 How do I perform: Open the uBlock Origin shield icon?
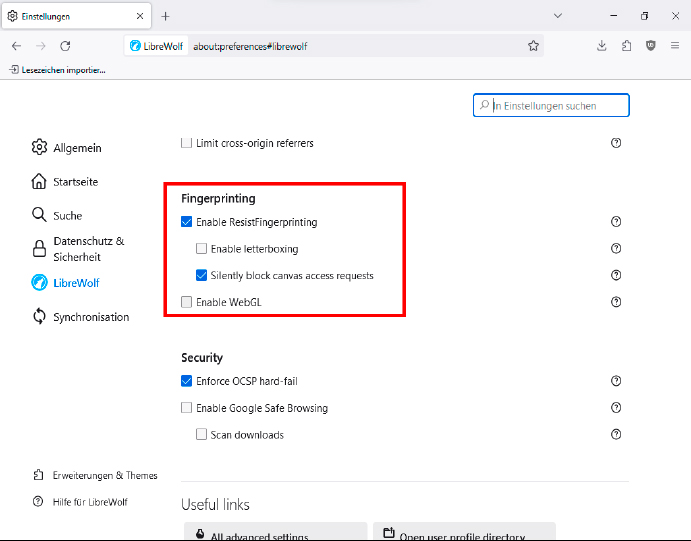[650, 45]
